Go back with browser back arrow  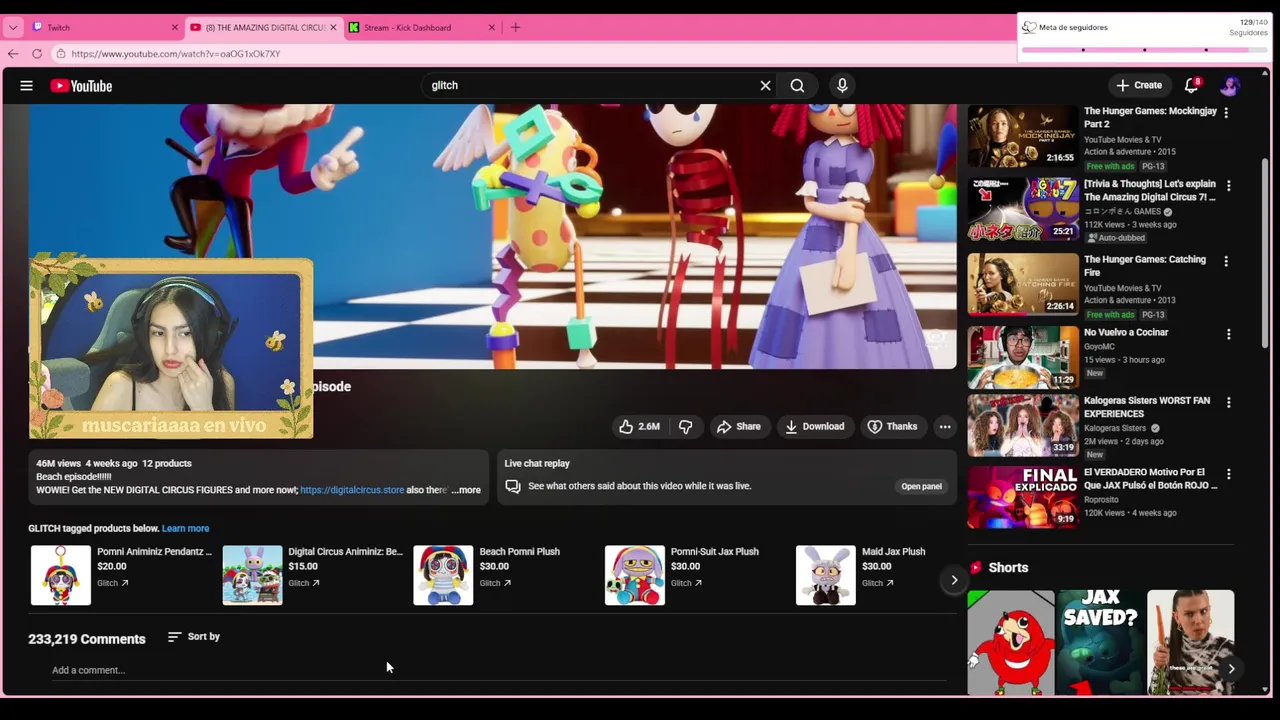click(13, 54)
